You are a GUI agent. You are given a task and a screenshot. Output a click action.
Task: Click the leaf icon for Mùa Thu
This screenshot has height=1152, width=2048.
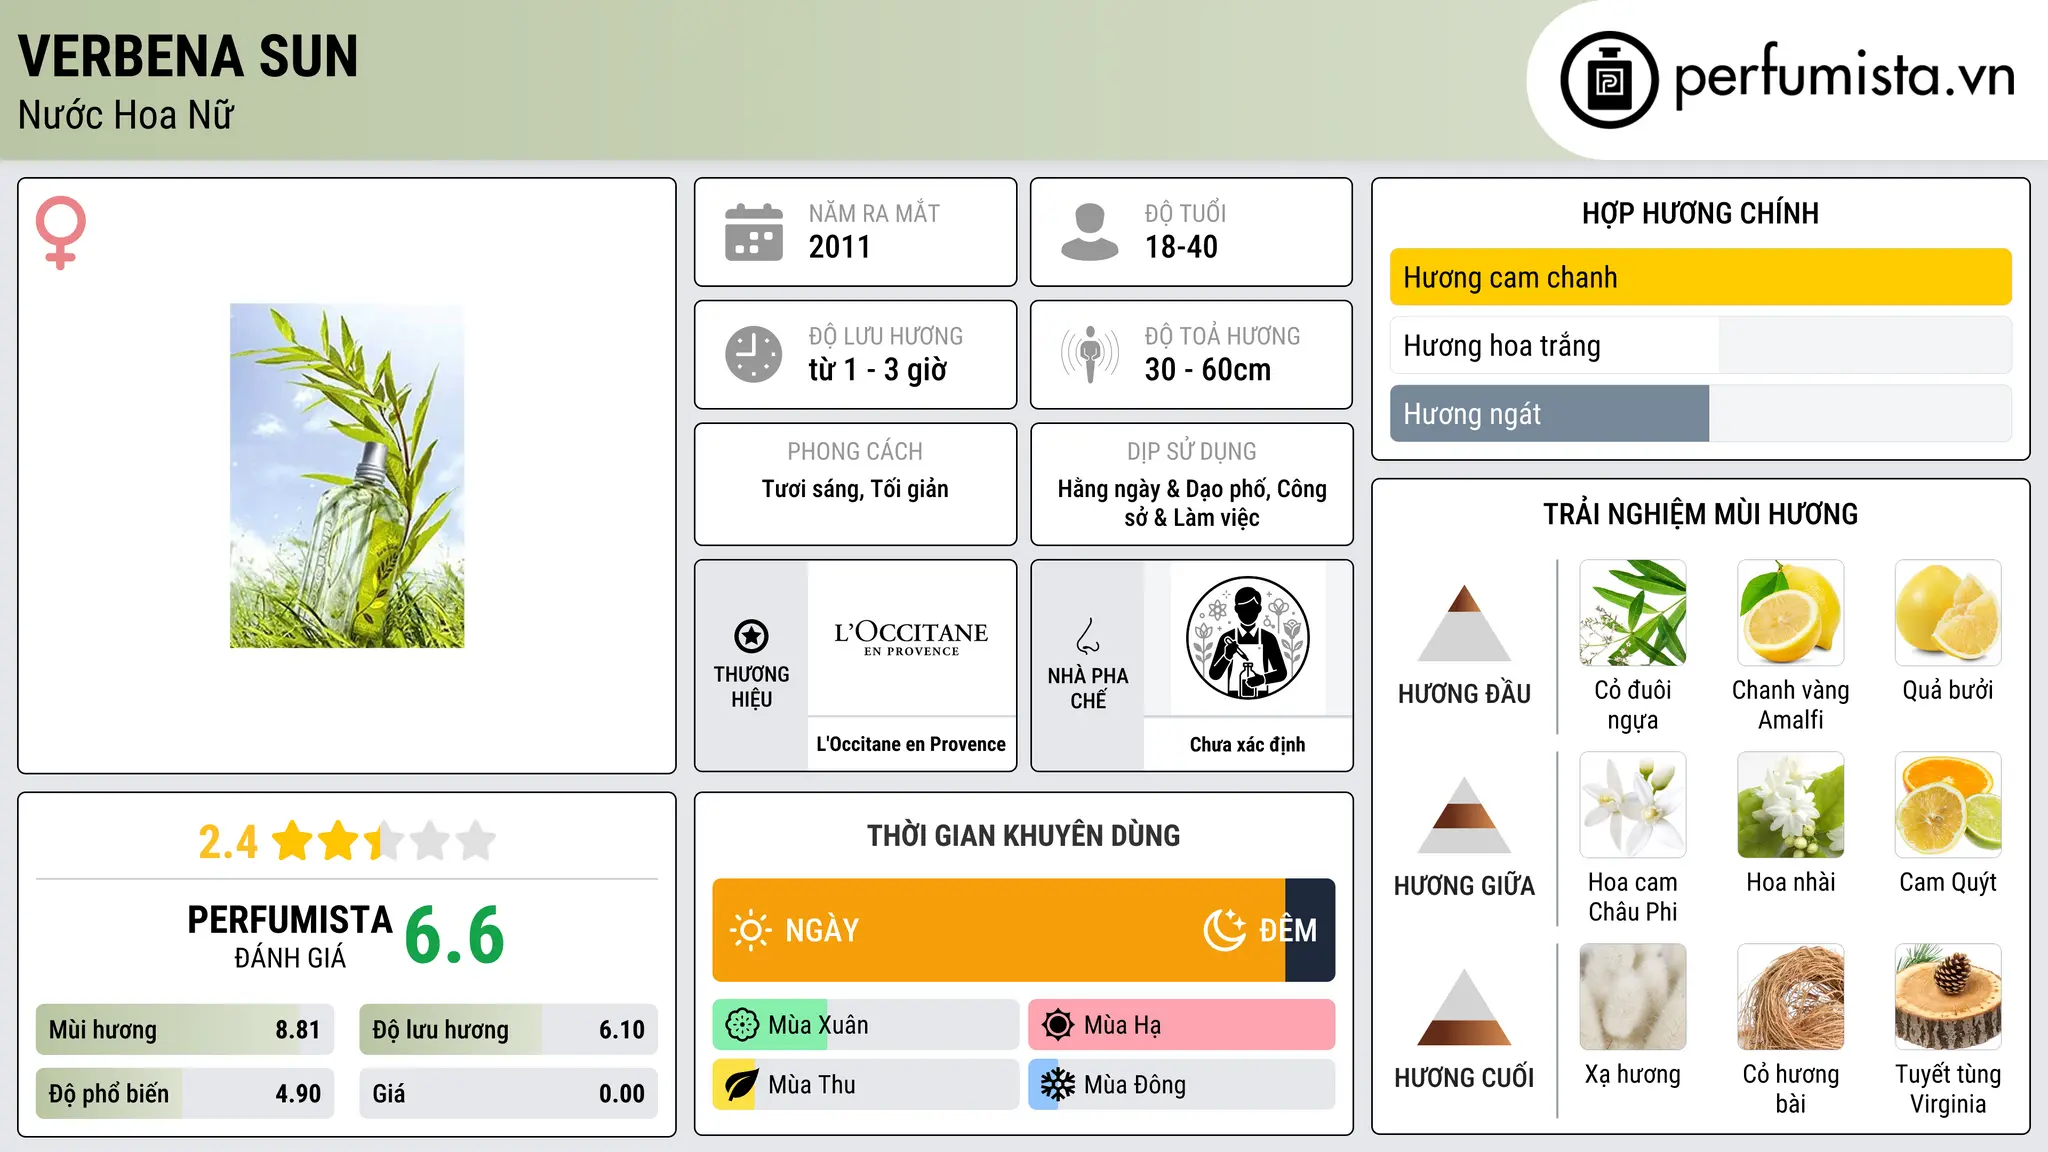[742, 1085]
